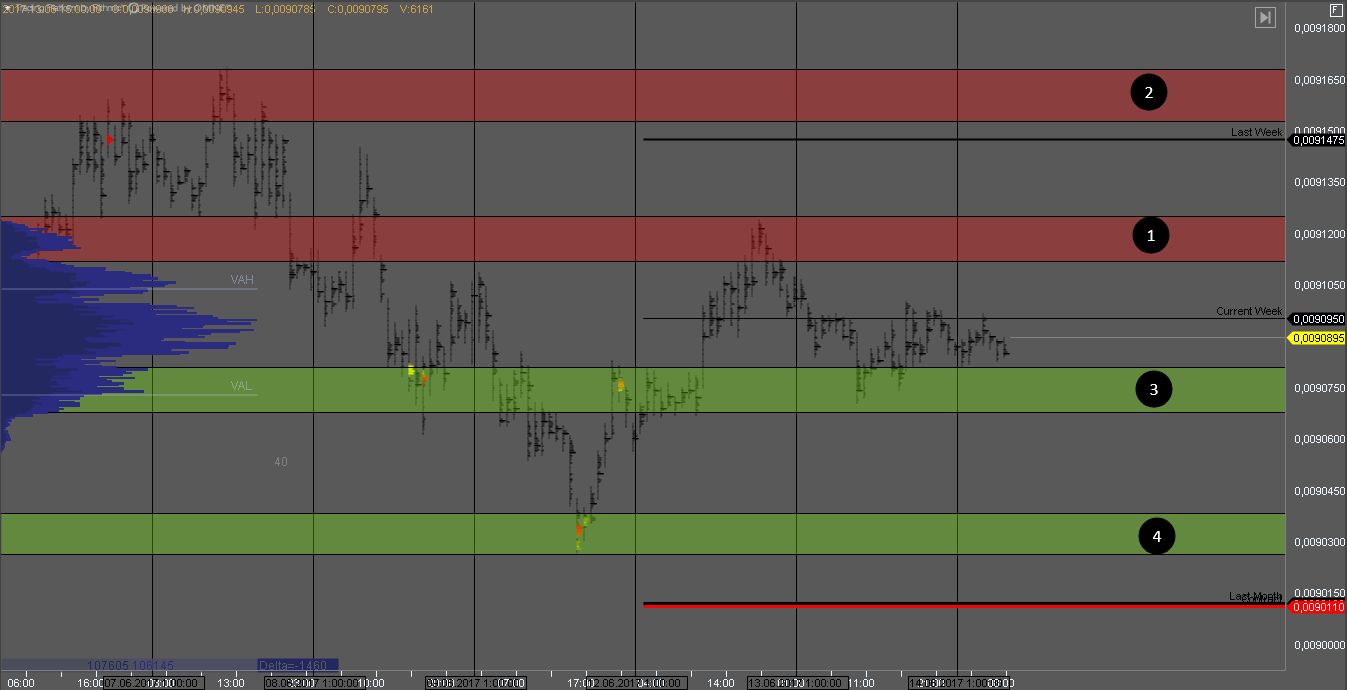Click the Current Week level label

click(x=1248, y=311)
